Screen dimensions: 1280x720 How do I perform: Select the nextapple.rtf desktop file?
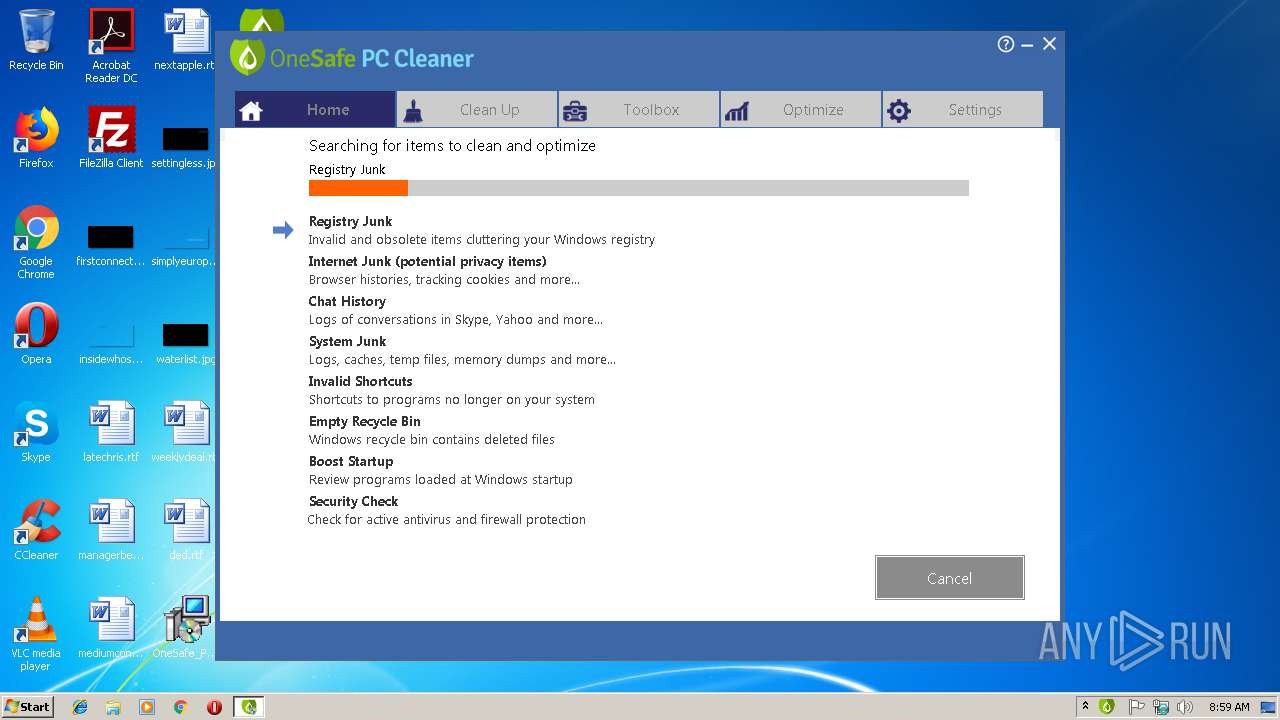pyautogui.click(x=186, y=40)
